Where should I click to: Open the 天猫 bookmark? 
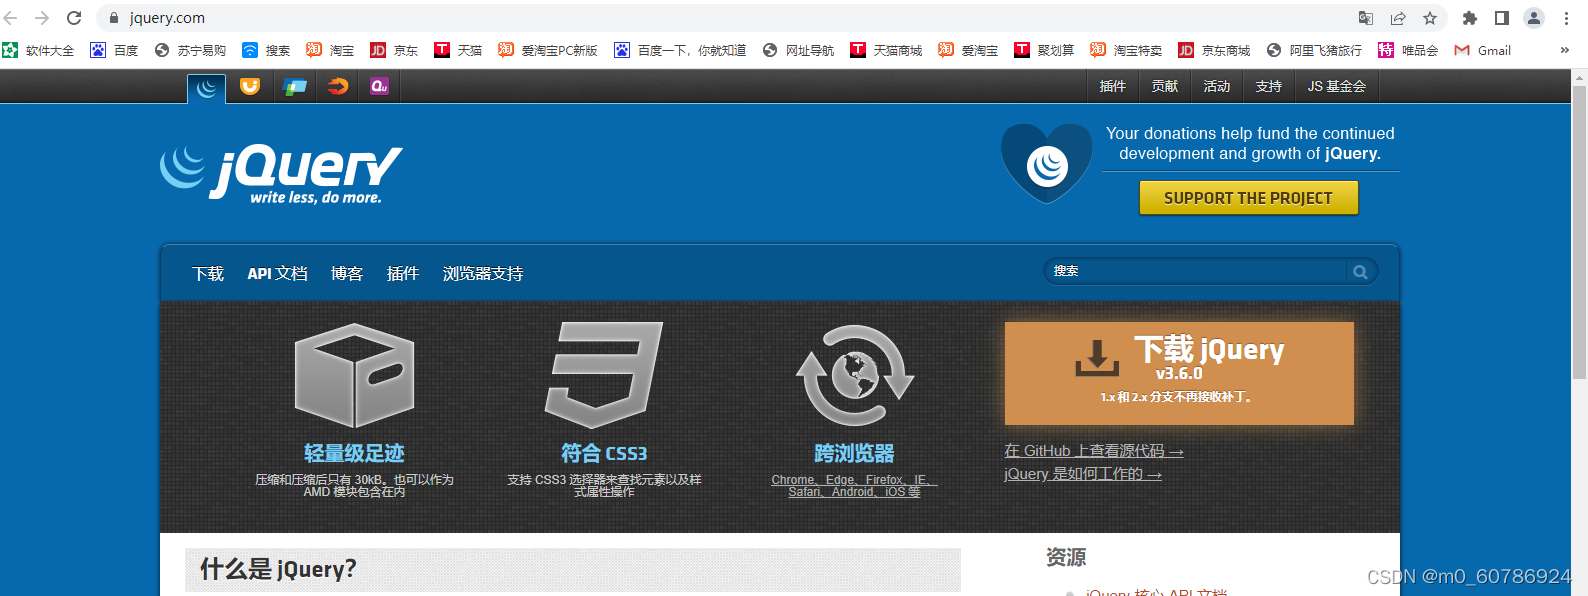tap(459, 50)
